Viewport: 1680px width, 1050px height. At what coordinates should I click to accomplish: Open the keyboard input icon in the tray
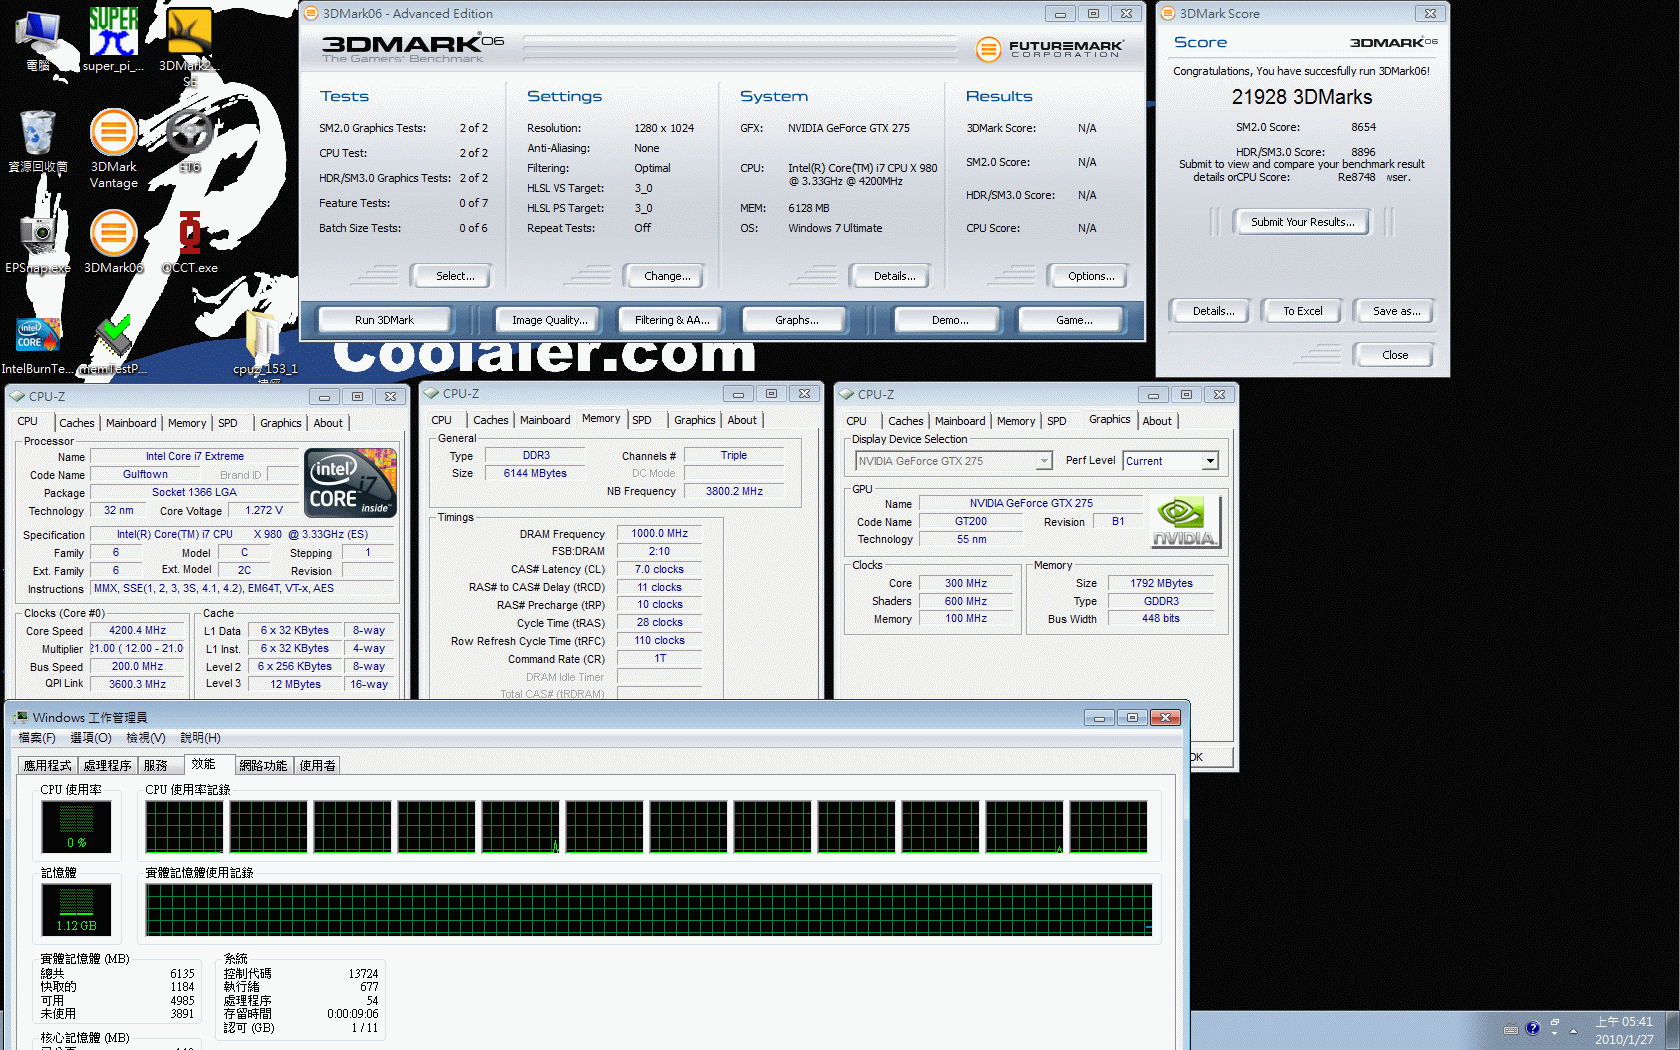coord(1511,1029)
